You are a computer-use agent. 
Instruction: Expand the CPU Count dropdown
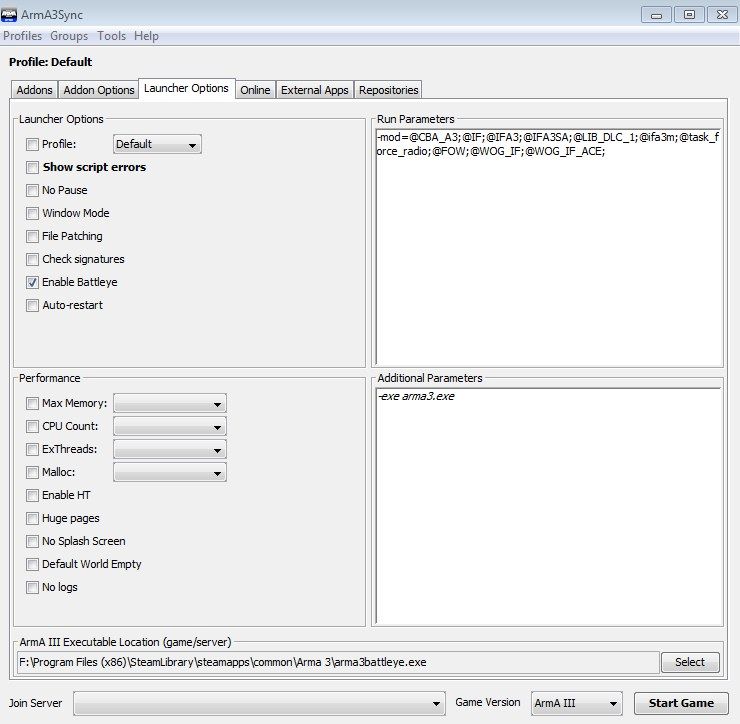click(x=170, y=427)
